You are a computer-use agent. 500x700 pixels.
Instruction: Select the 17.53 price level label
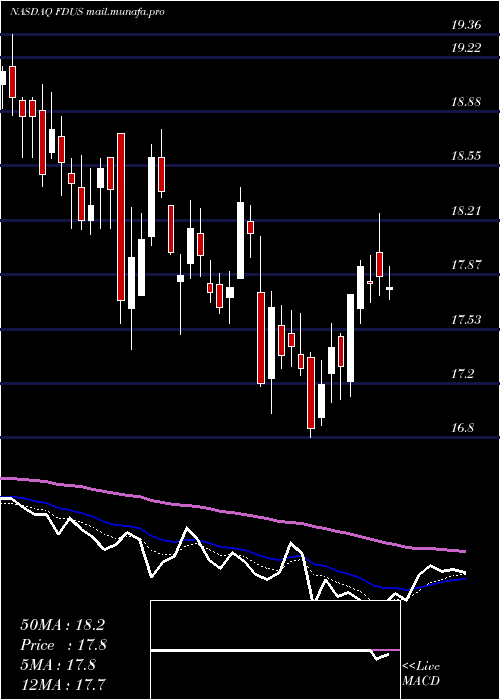(466, 320)
